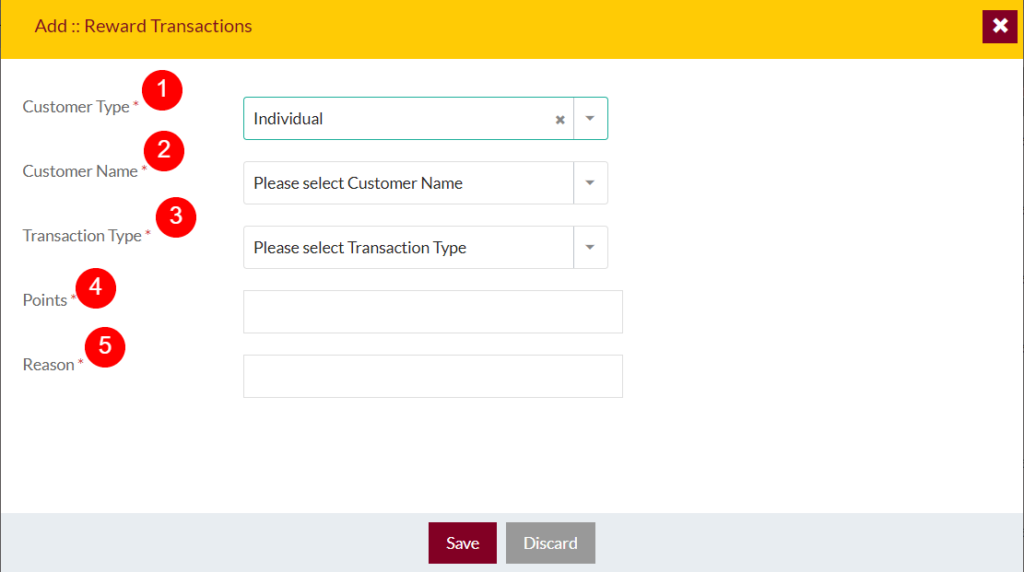Clear the Individual customer type selection
The height and width of the screenshot is (572, 1024).
(x=560, y=119)
